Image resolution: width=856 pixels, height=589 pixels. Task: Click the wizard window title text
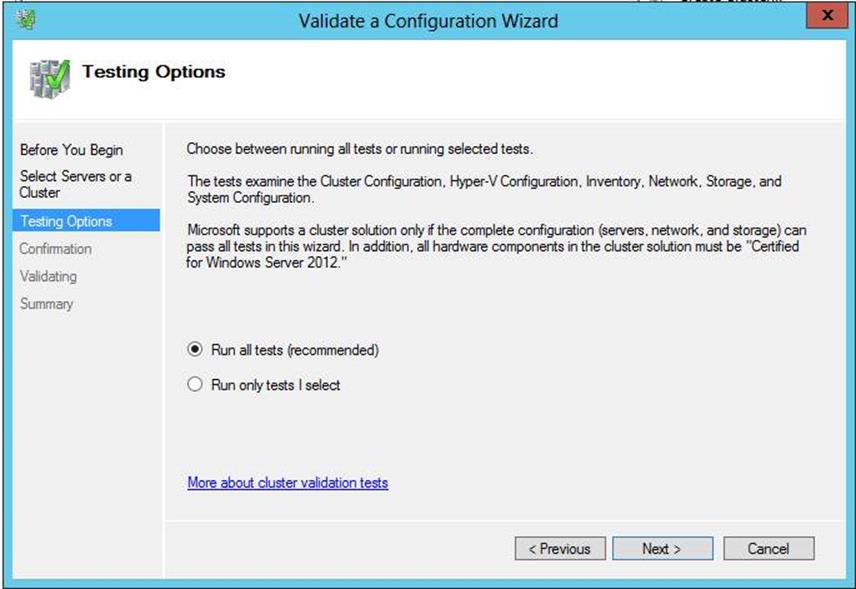pyautogui.click(x=429, y=21)
